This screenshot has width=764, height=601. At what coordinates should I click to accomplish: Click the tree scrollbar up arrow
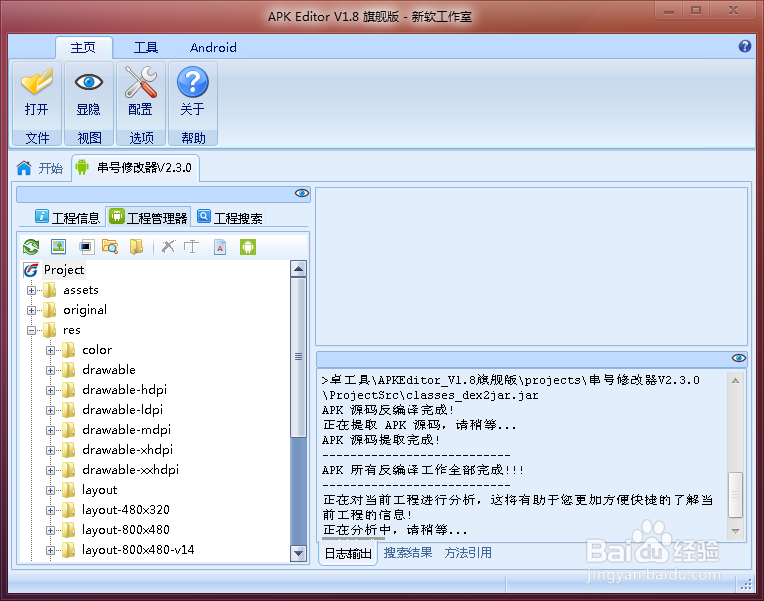coord(298,269)
